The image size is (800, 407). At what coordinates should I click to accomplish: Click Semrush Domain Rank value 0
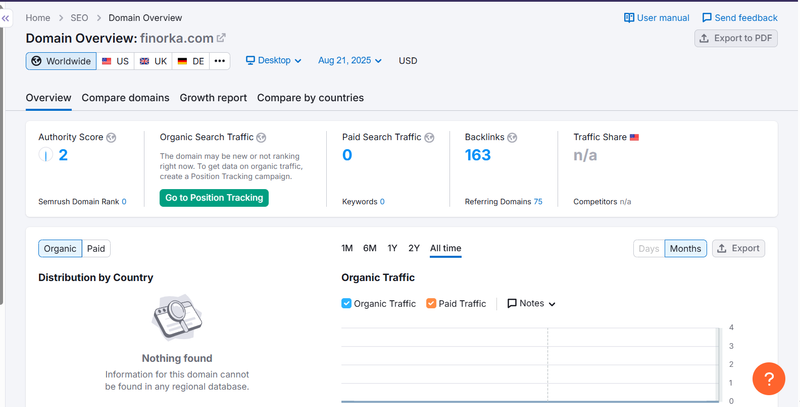coord(124,202)
